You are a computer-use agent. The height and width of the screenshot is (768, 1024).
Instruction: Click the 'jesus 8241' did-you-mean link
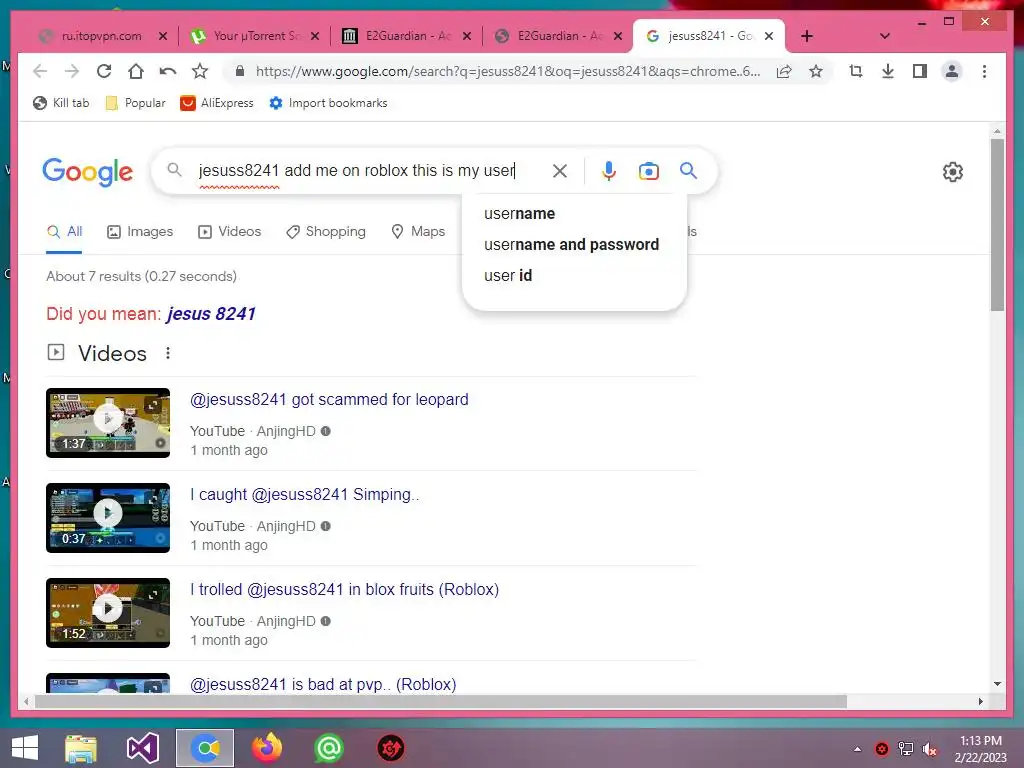click(x=211, y=314)
